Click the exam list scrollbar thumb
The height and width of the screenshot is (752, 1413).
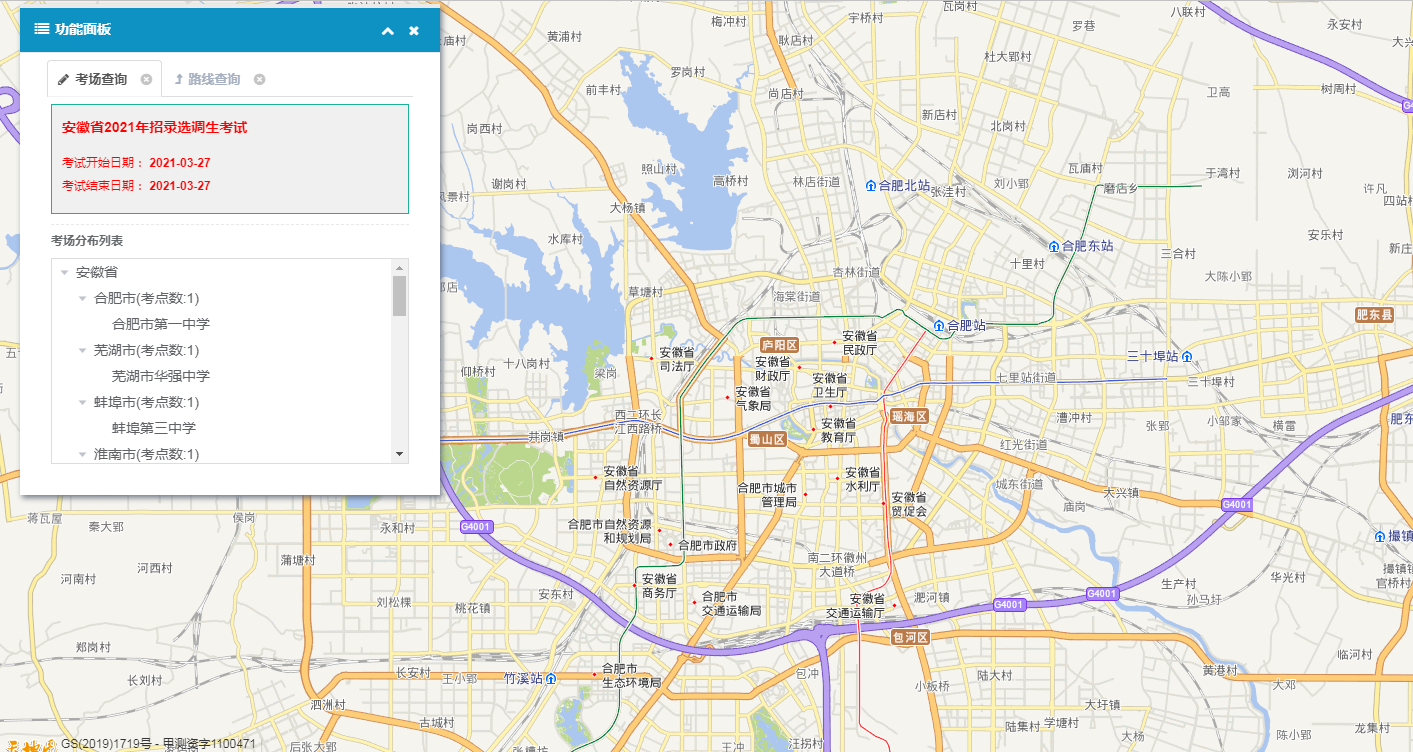(x=400, y=296)
